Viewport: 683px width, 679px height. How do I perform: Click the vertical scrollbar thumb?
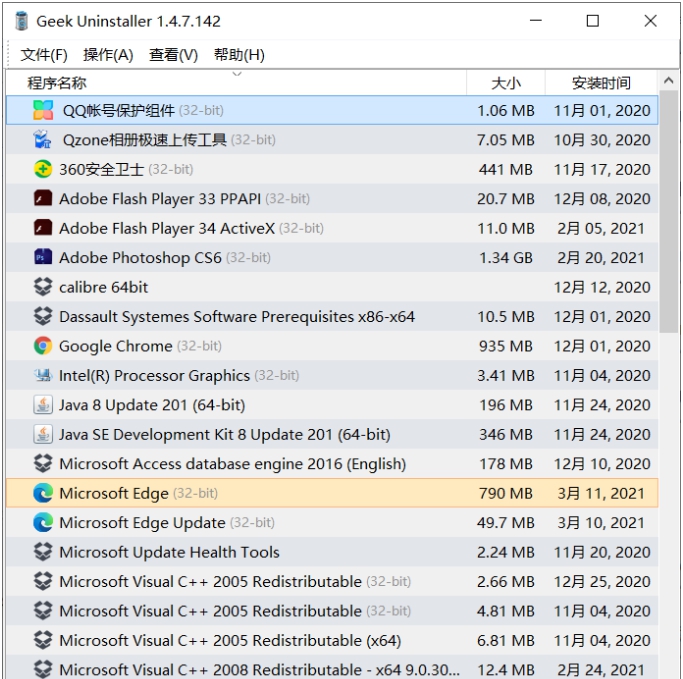(669, 211)
